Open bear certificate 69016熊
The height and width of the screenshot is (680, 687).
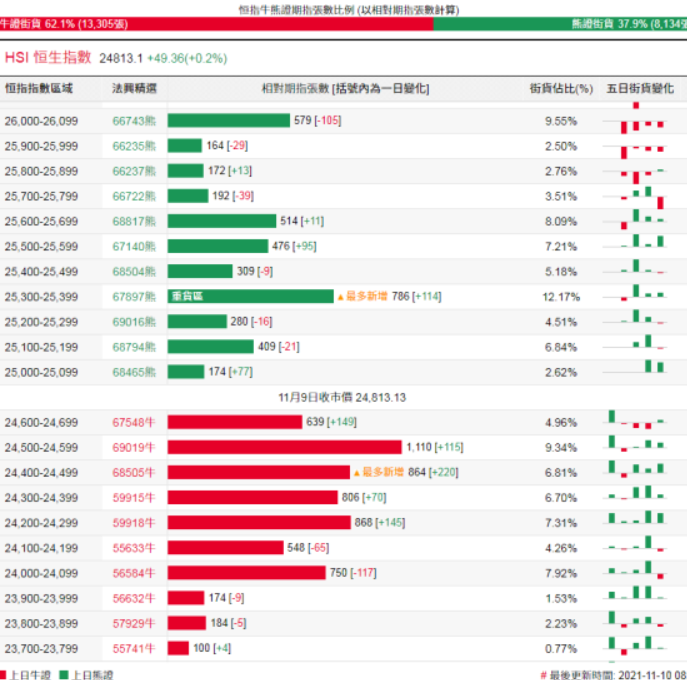tap(134, 322)
